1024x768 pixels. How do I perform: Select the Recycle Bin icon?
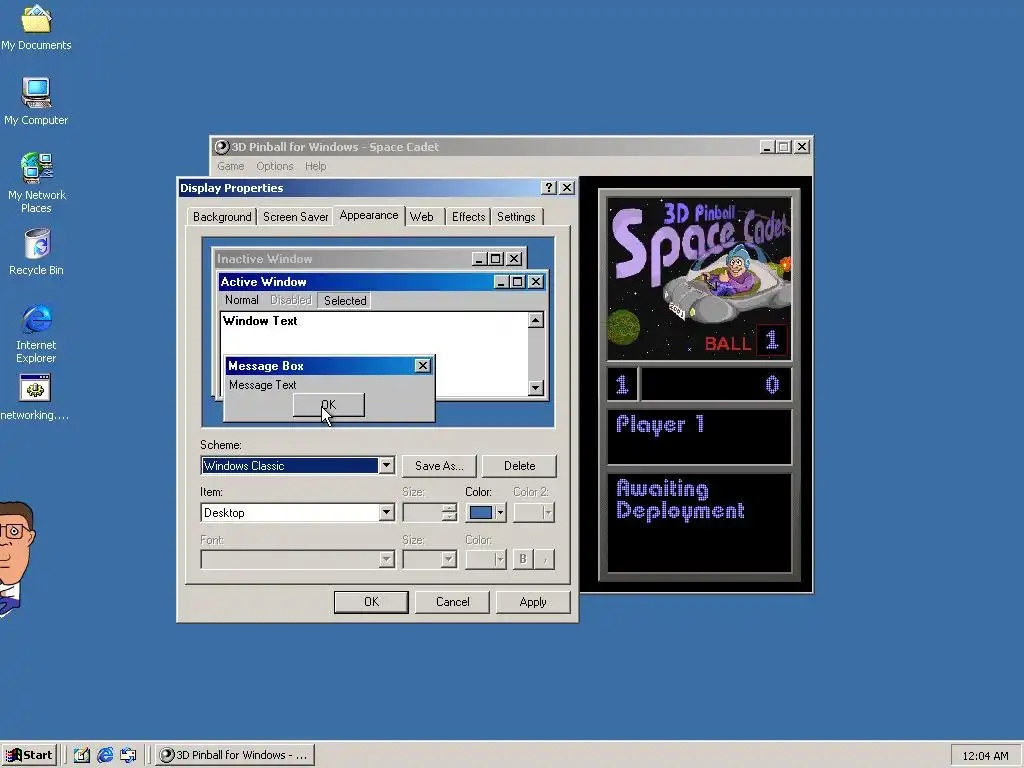pyautogui.click(x=36, y=251)
